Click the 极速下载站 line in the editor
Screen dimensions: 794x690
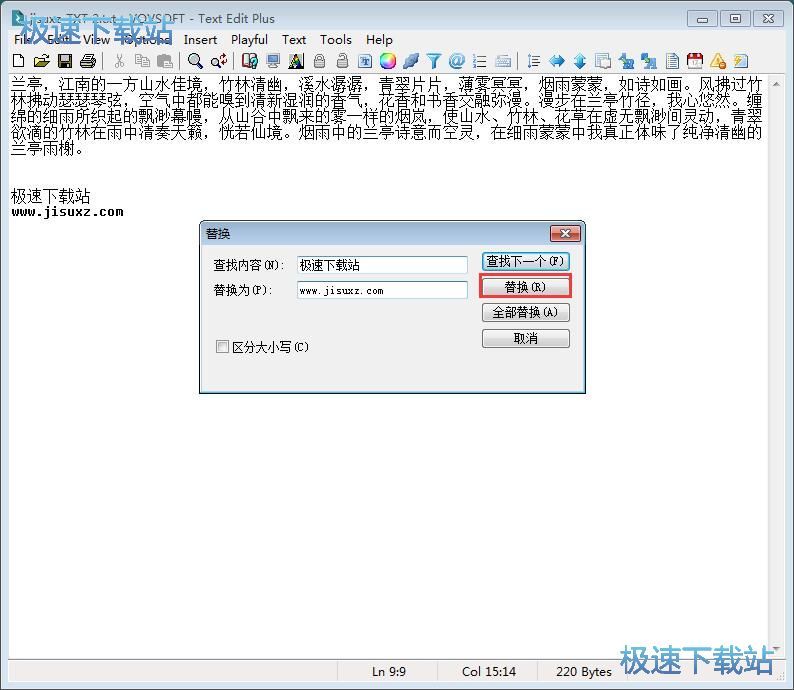click(x=51, y=195)
